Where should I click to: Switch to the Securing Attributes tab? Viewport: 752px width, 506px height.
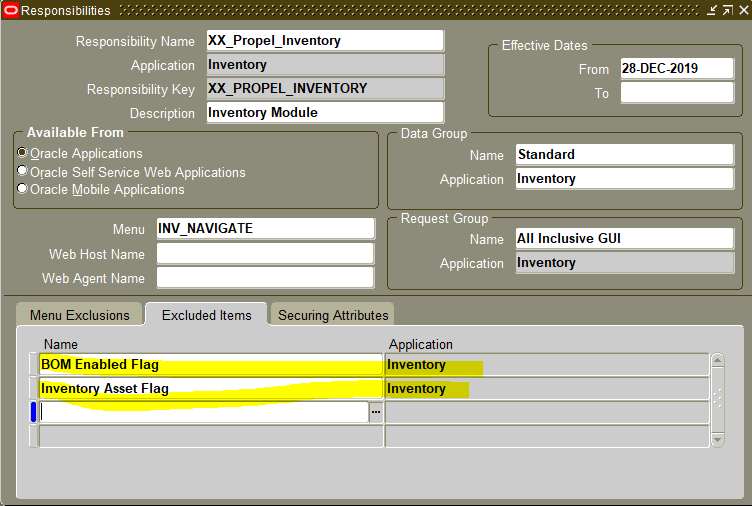point(333,315)
